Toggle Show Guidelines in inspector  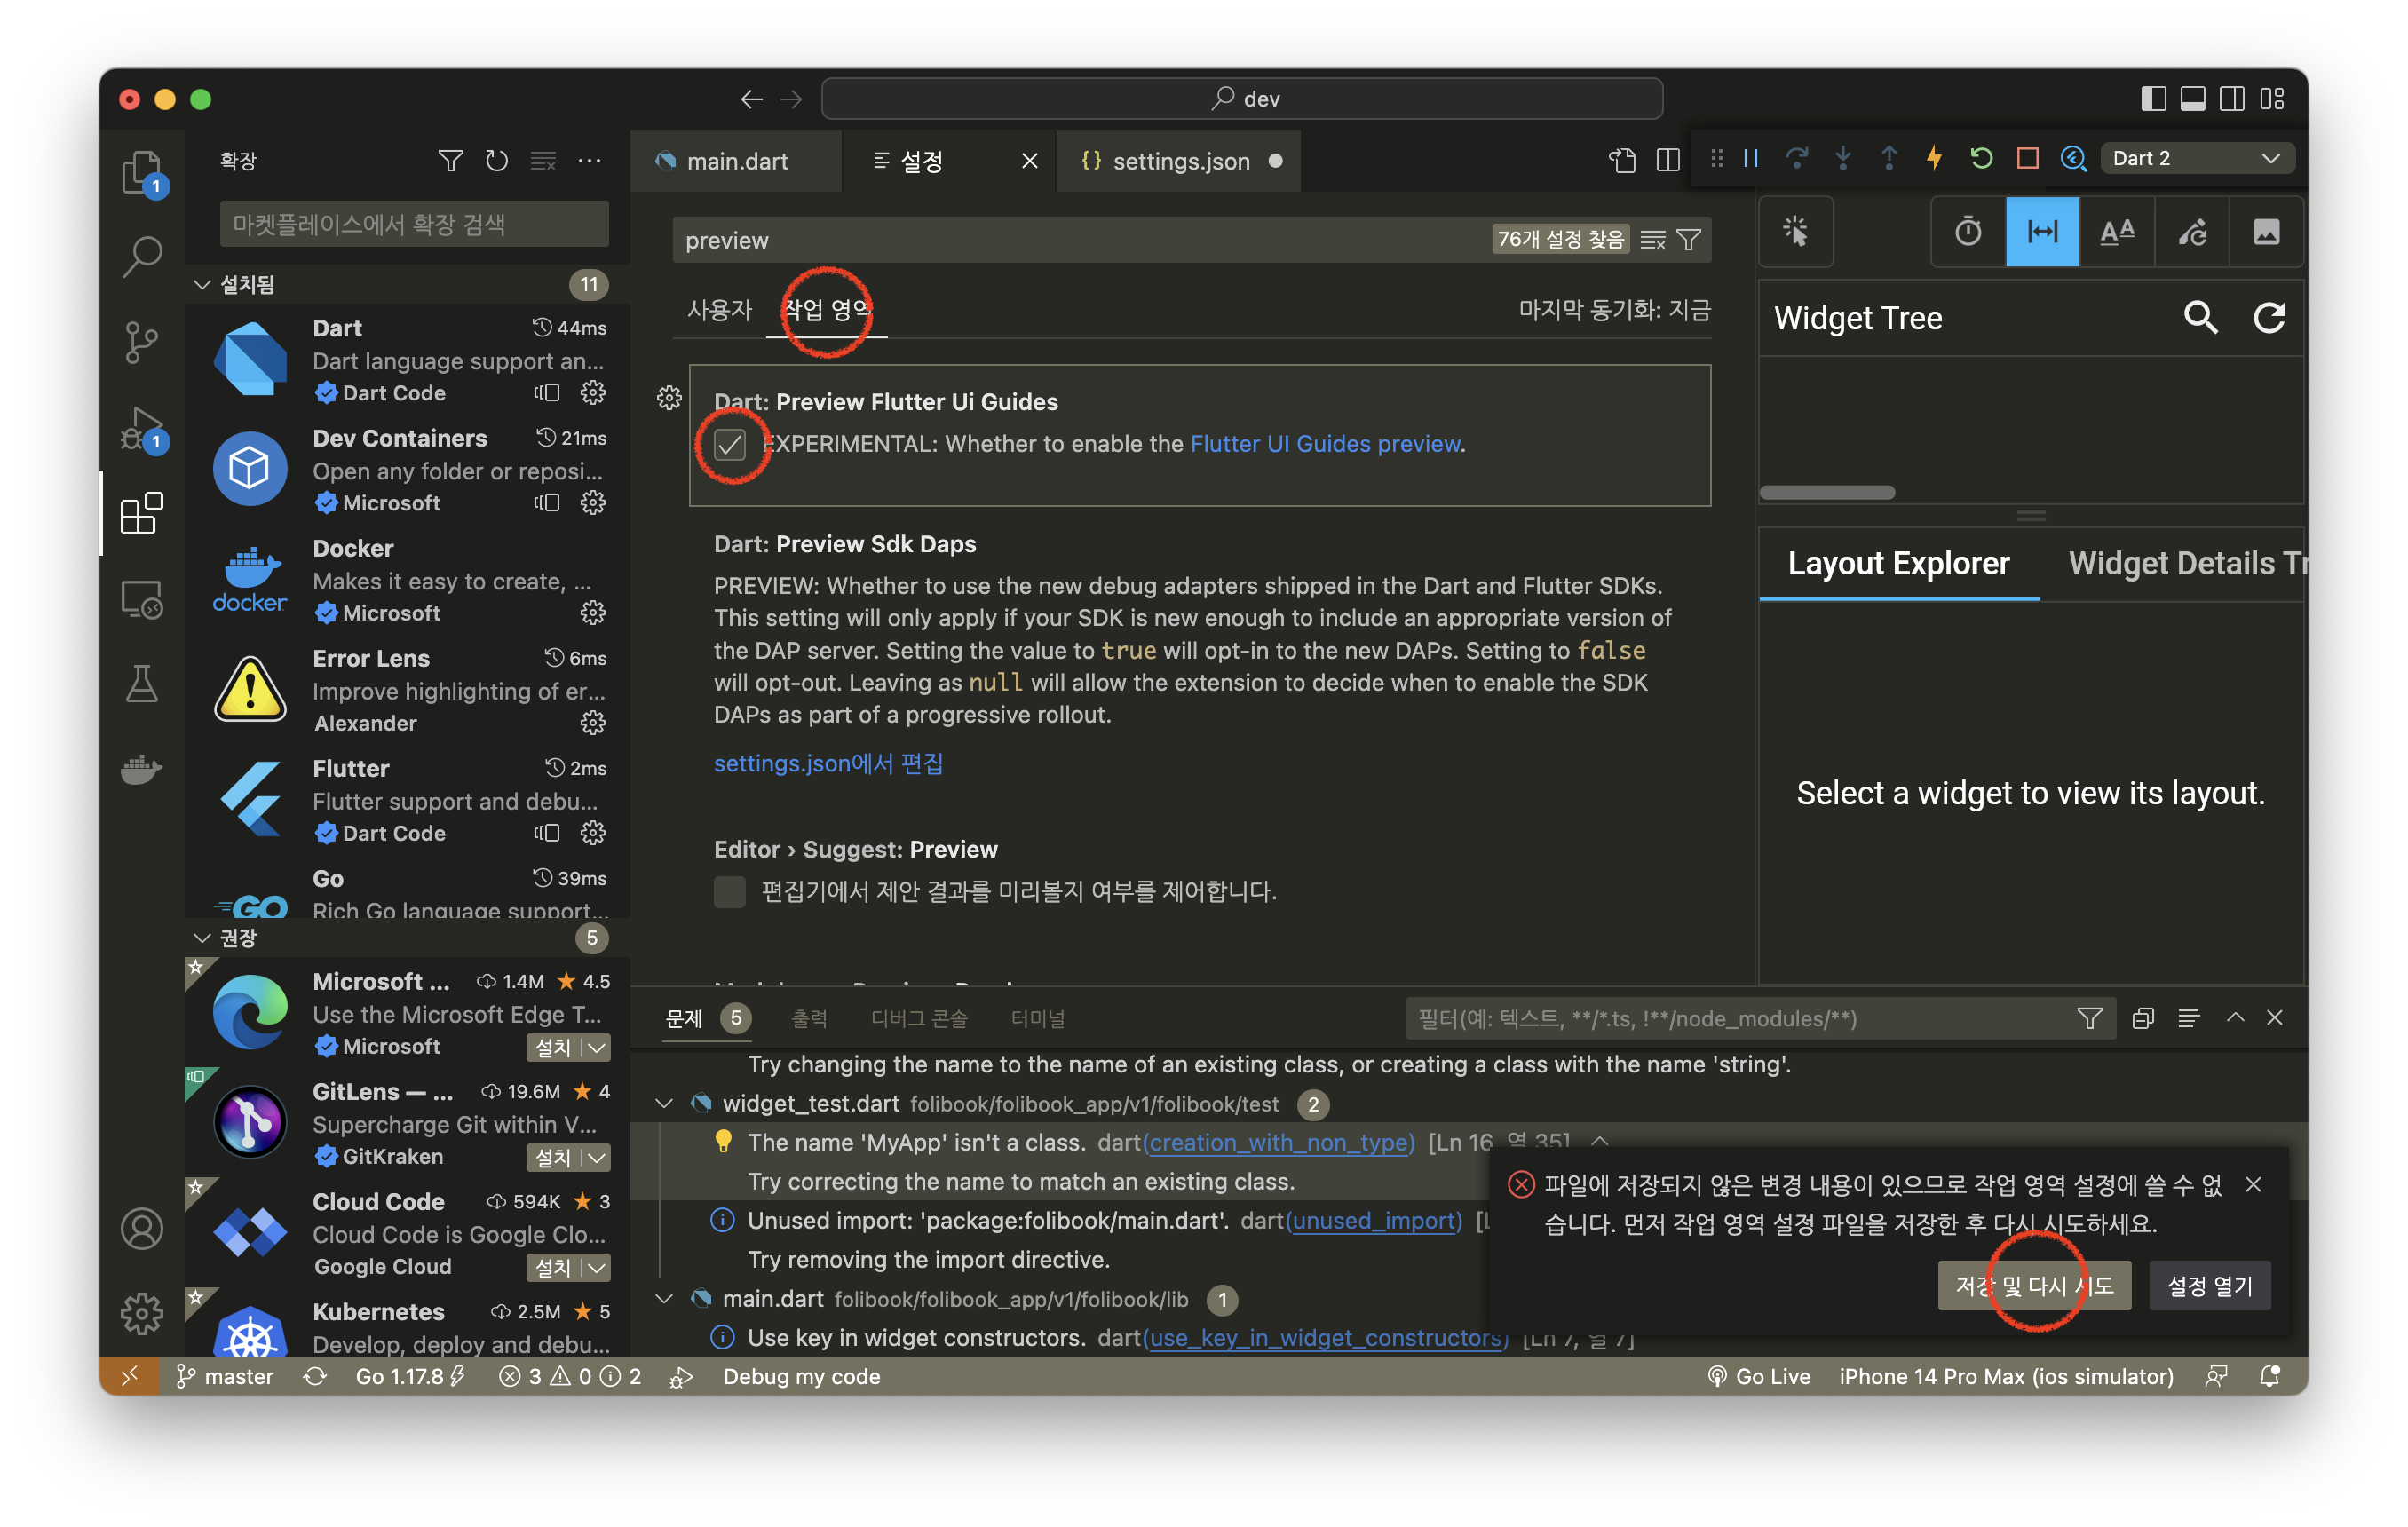[x=2042, y=232]
